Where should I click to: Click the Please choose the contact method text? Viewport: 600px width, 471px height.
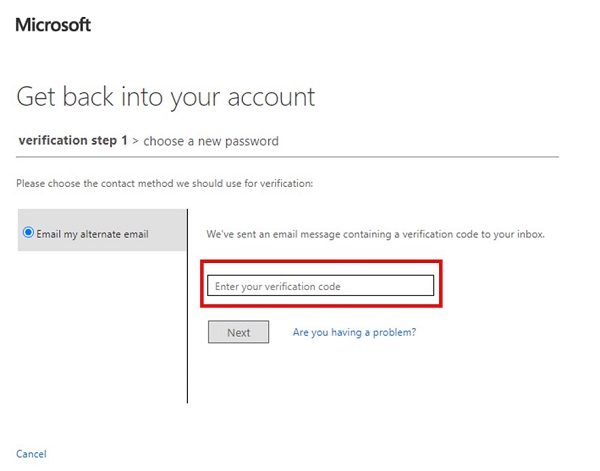[165, 184]
